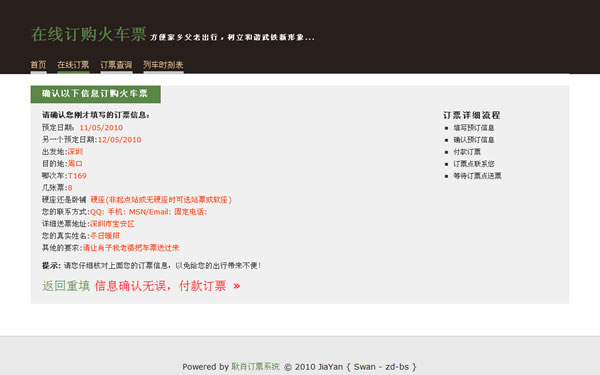600x375 pixels.
Task: Select the other requirements red text
Action: (131, 248)
